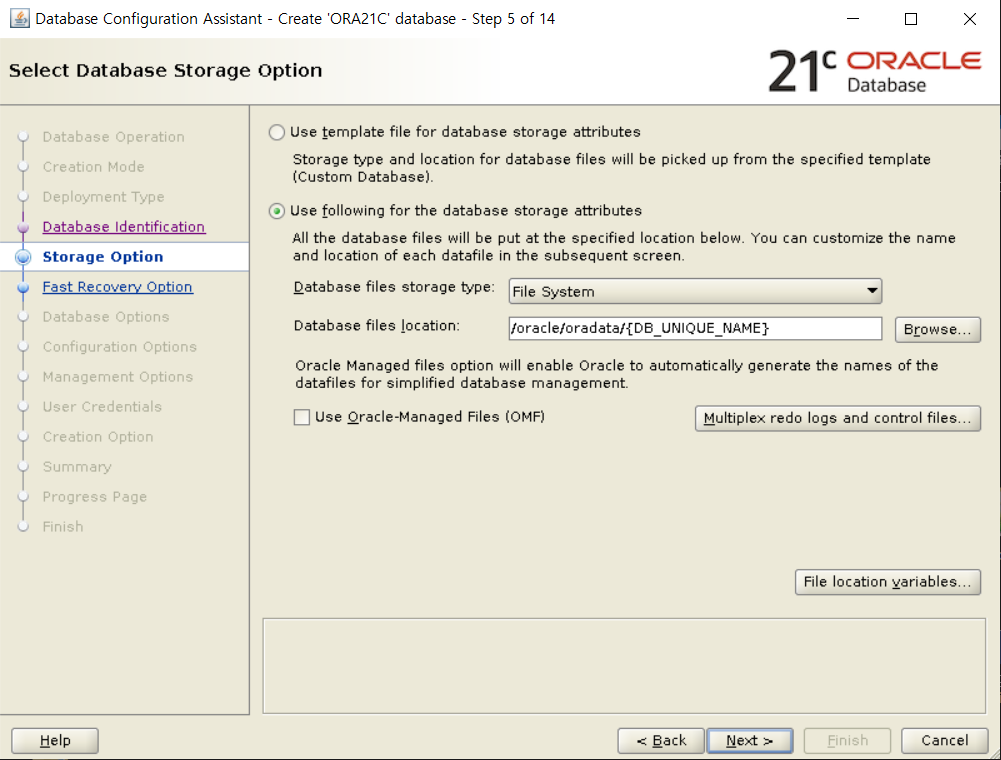Screen dimensions: 1001x760
Task: Cancel the database creation wizard
Action: pos(944,741)
